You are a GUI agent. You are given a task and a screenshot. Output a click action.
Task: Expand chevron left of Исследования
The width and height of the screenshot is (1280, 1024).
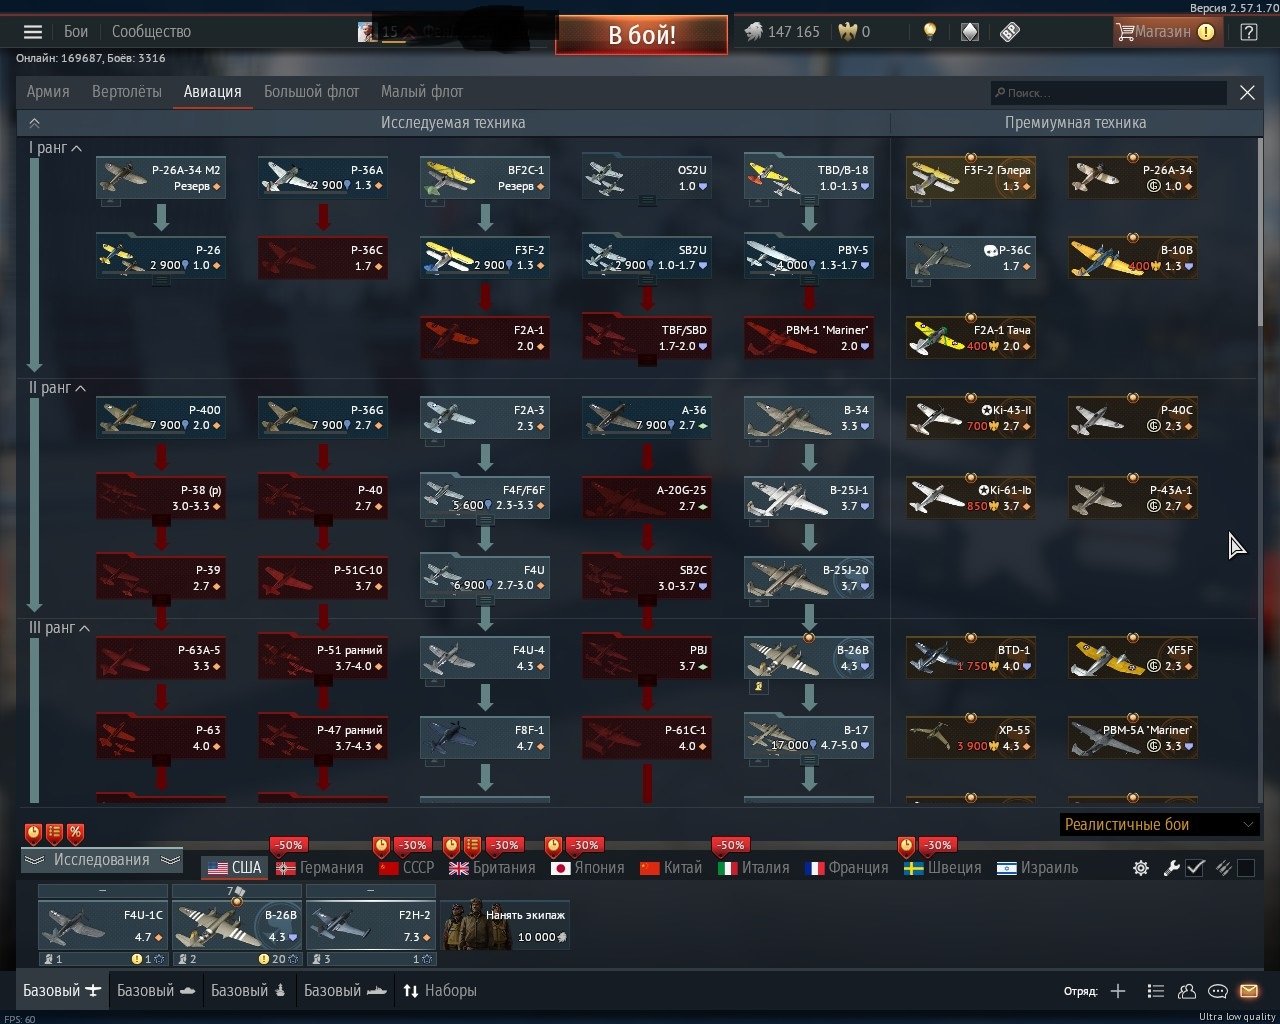35,860
